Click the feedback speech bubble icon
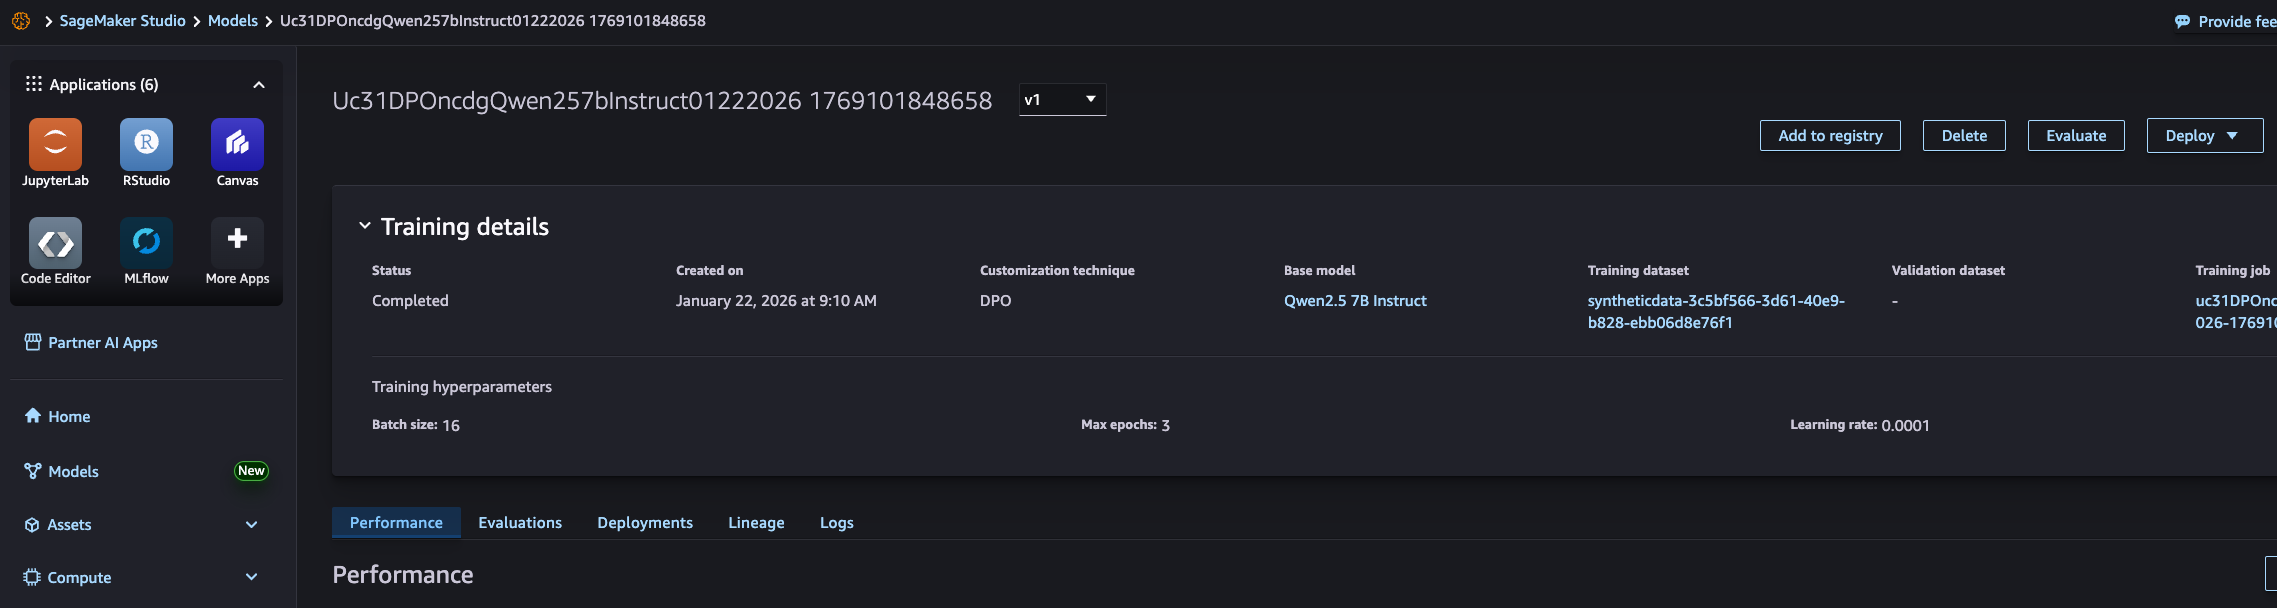Viewport: 2277px width, 608px height. [2182, 22]
